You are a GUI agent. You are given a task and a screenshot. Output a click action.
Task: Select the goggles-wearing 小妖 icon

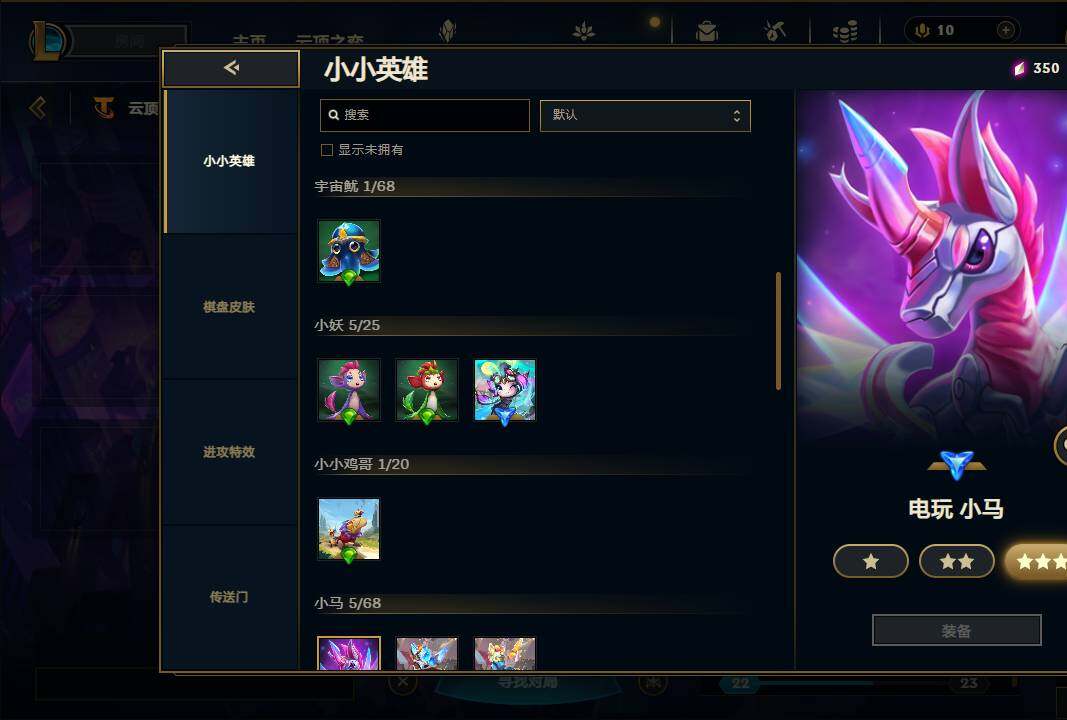tap(505, 390)
